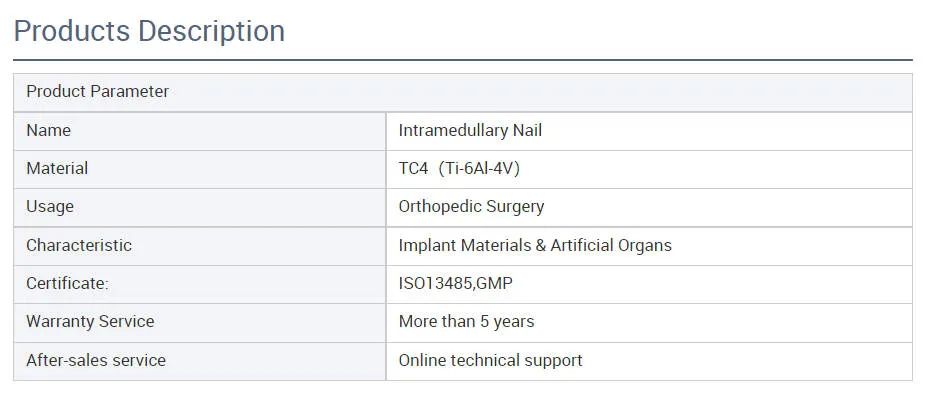Click the After-sales service label cell
The height and width of the screenshot is (398, 946).
coord(200,361)
